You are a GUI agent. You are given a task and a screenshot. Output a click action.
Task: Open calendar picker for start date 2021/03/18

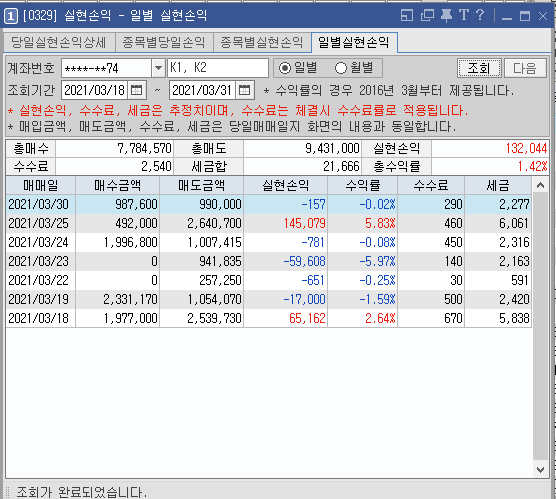tap(137, 90)
